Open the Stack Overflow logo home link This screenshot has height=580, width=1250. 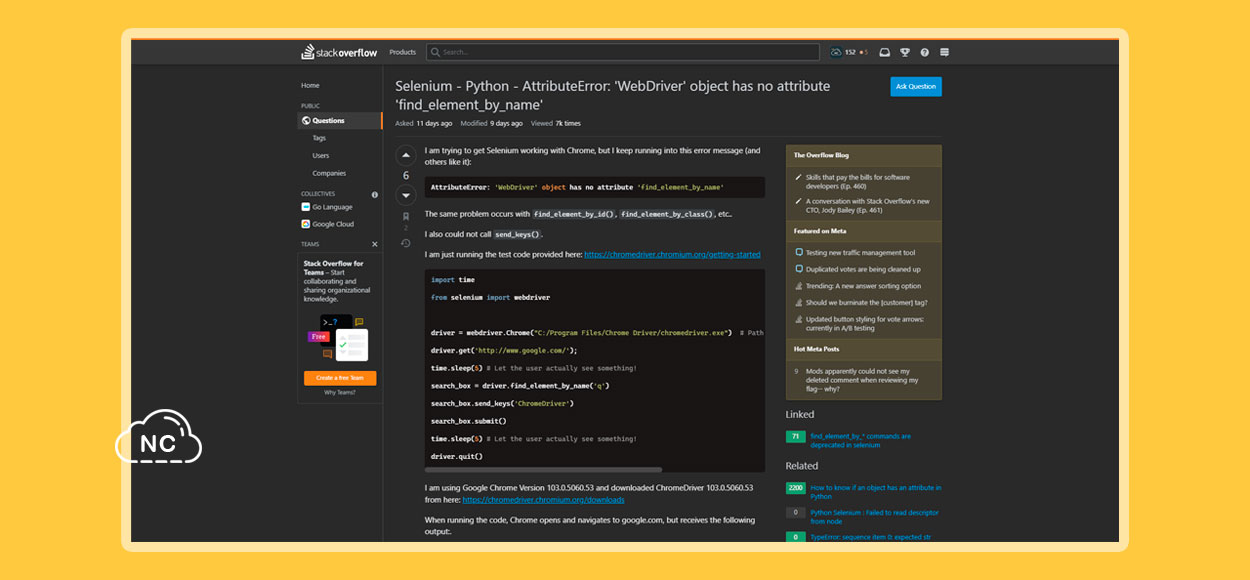(339, 52)
